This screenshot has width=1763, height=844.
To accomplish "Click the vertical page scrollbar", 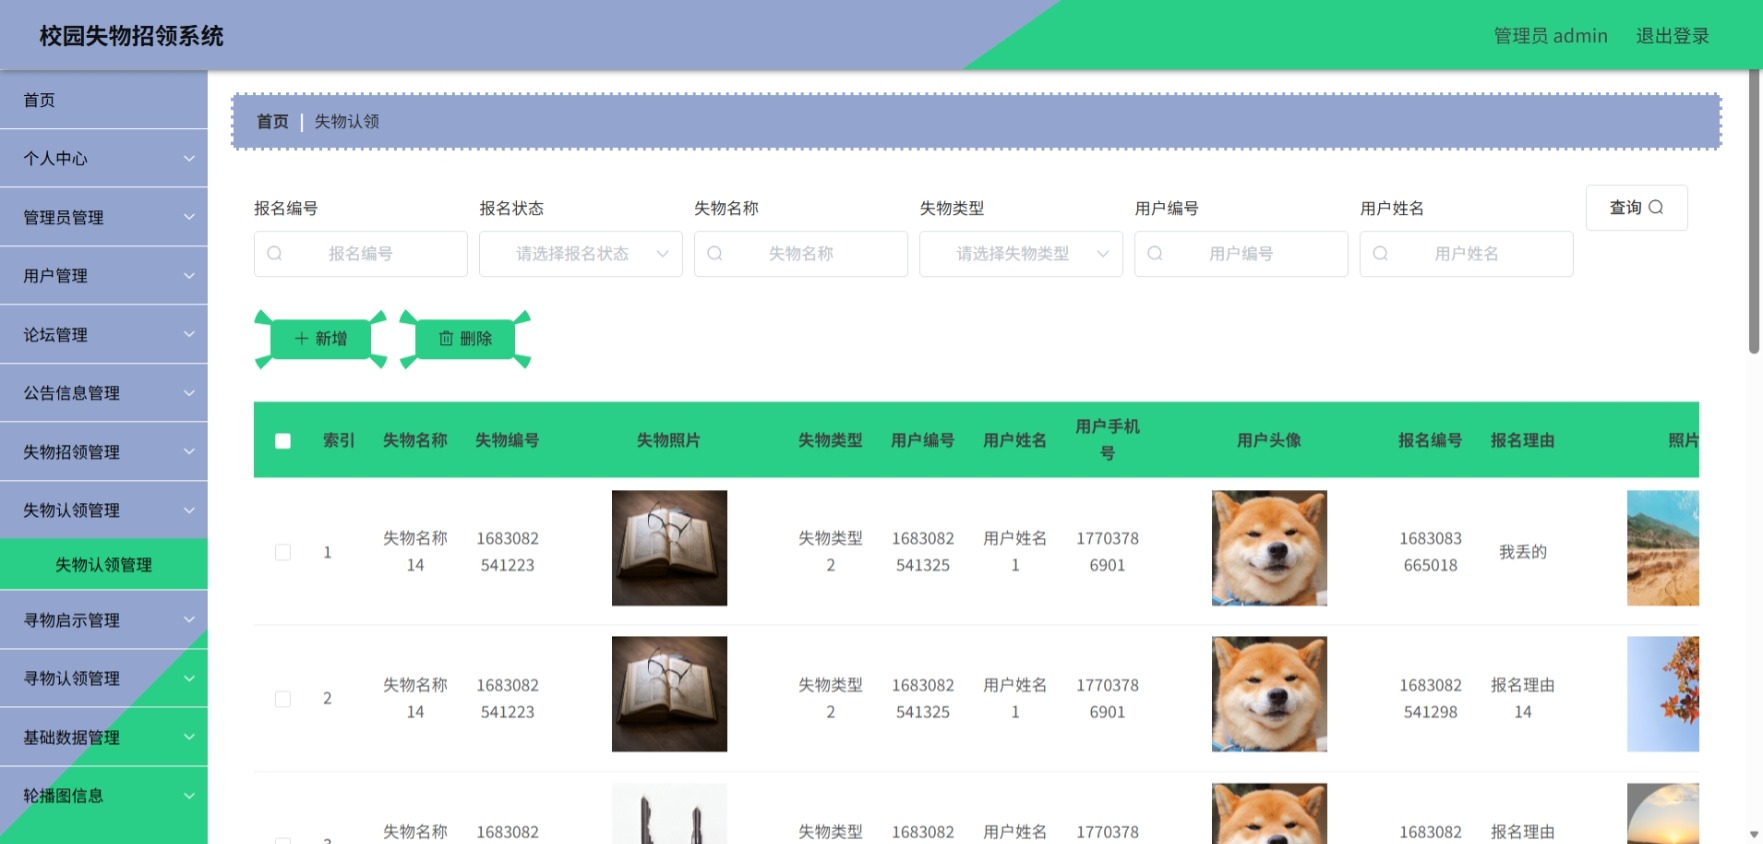I will tap(1754, 212).
